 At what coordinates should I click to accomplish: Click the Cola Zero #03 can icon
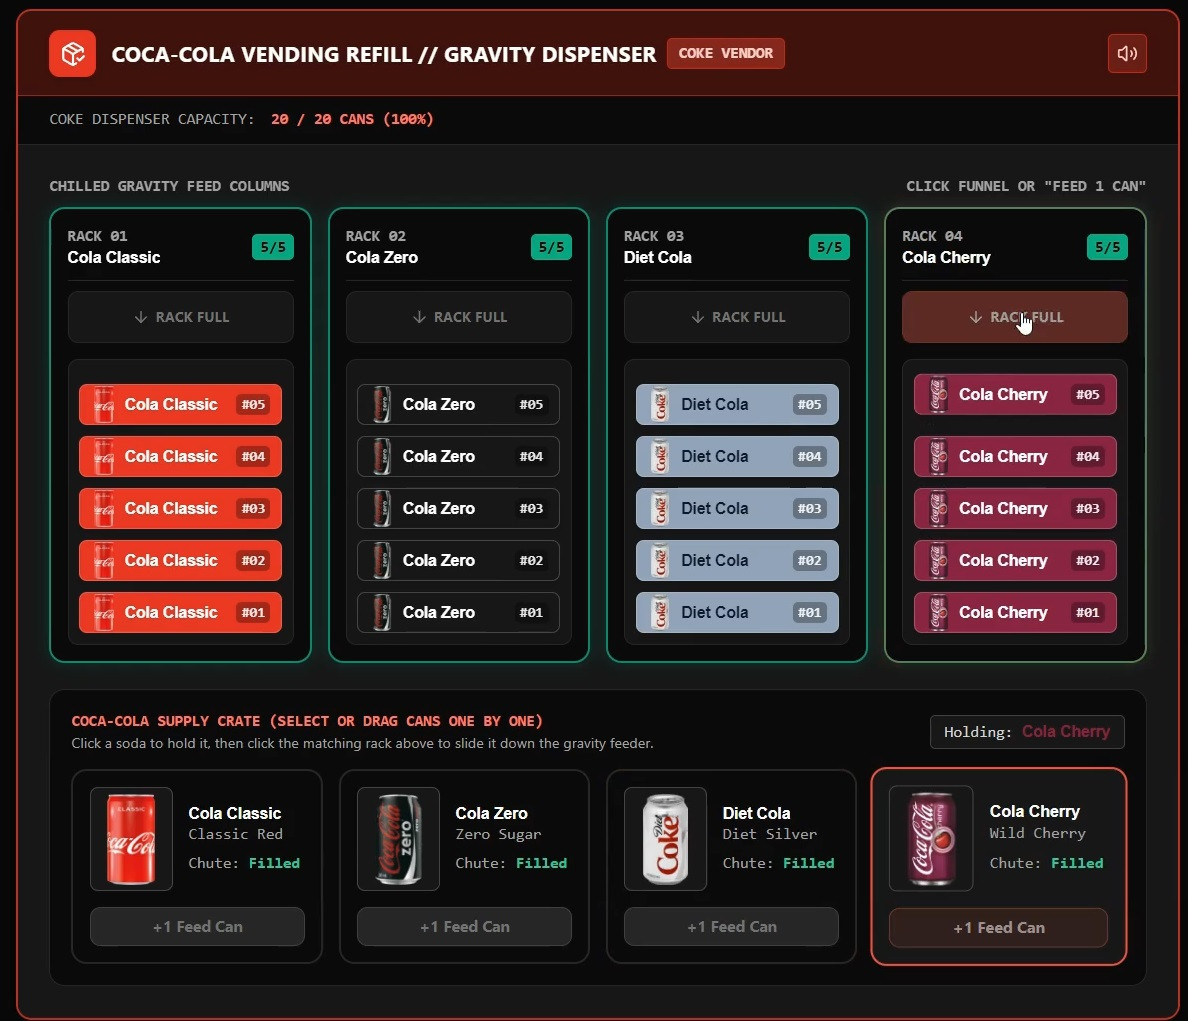tap(383, 508)
